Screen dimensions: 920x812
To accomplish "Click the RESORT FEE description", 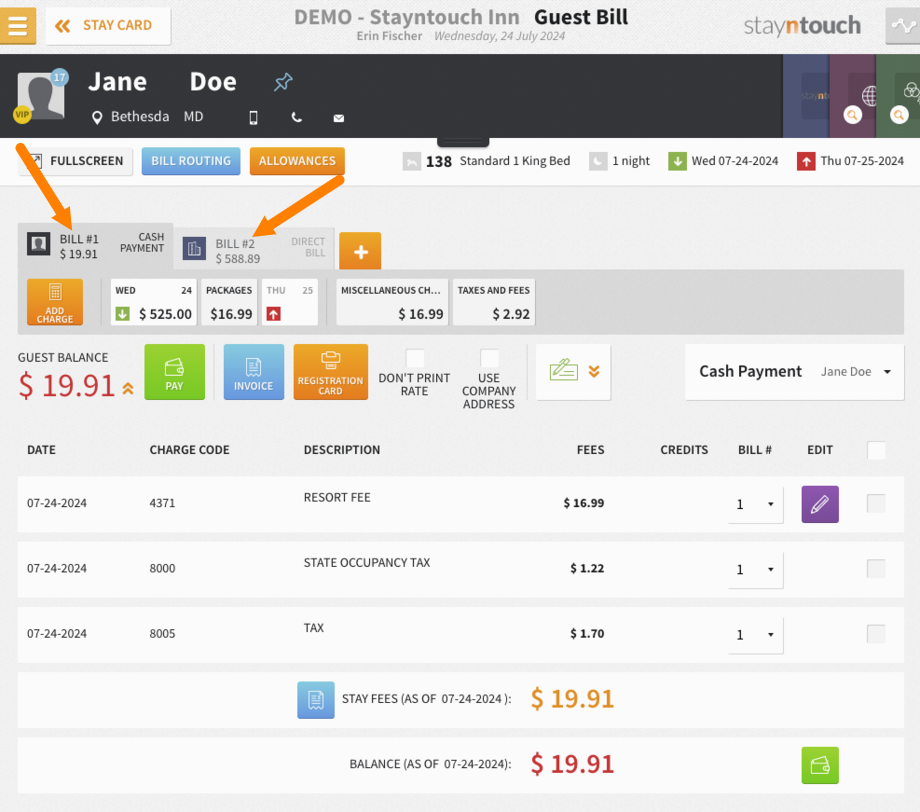I will (337, 498).
